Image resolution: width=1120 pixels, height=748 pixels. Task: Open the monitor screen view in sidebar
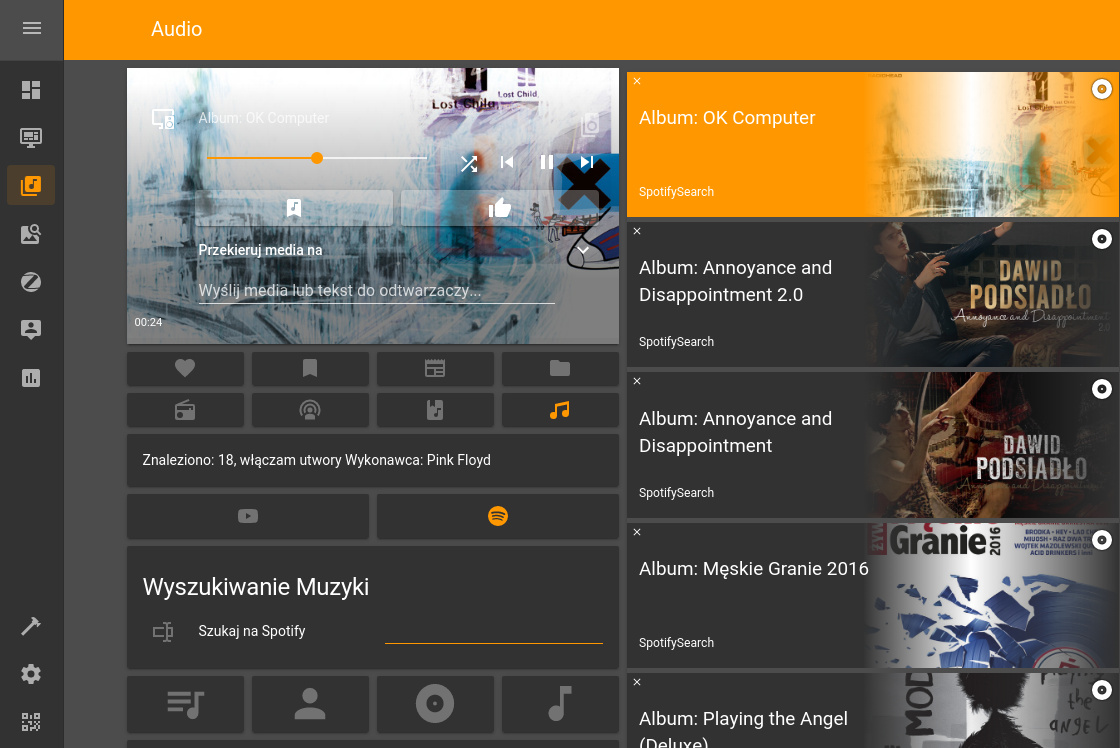point(31,138)
